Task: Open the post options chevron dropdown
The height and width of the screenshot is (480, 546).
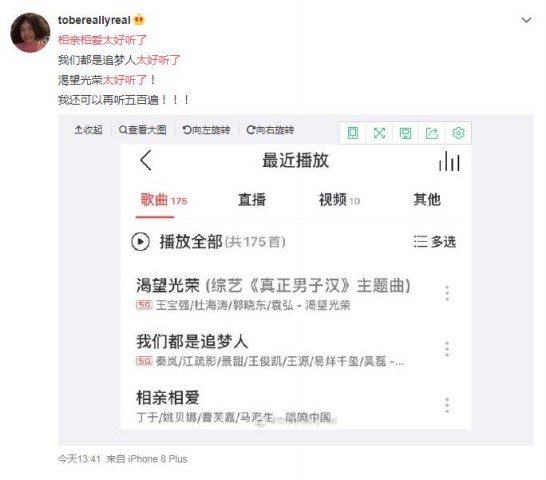Action: [526, 21]
